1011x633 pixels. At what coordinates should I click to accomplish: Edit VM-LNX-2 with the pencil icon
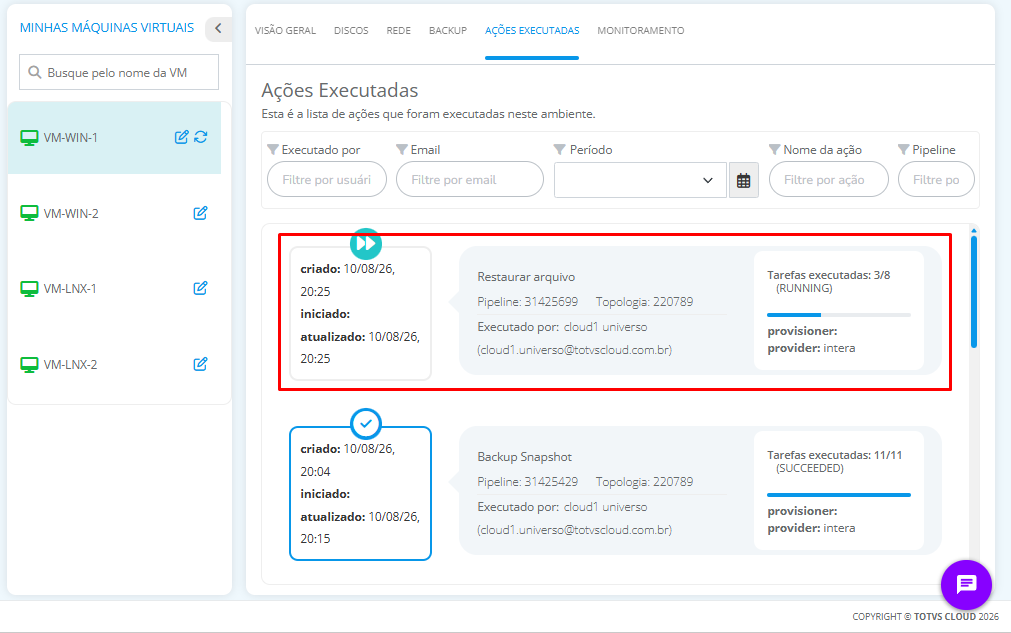(201, 364)
